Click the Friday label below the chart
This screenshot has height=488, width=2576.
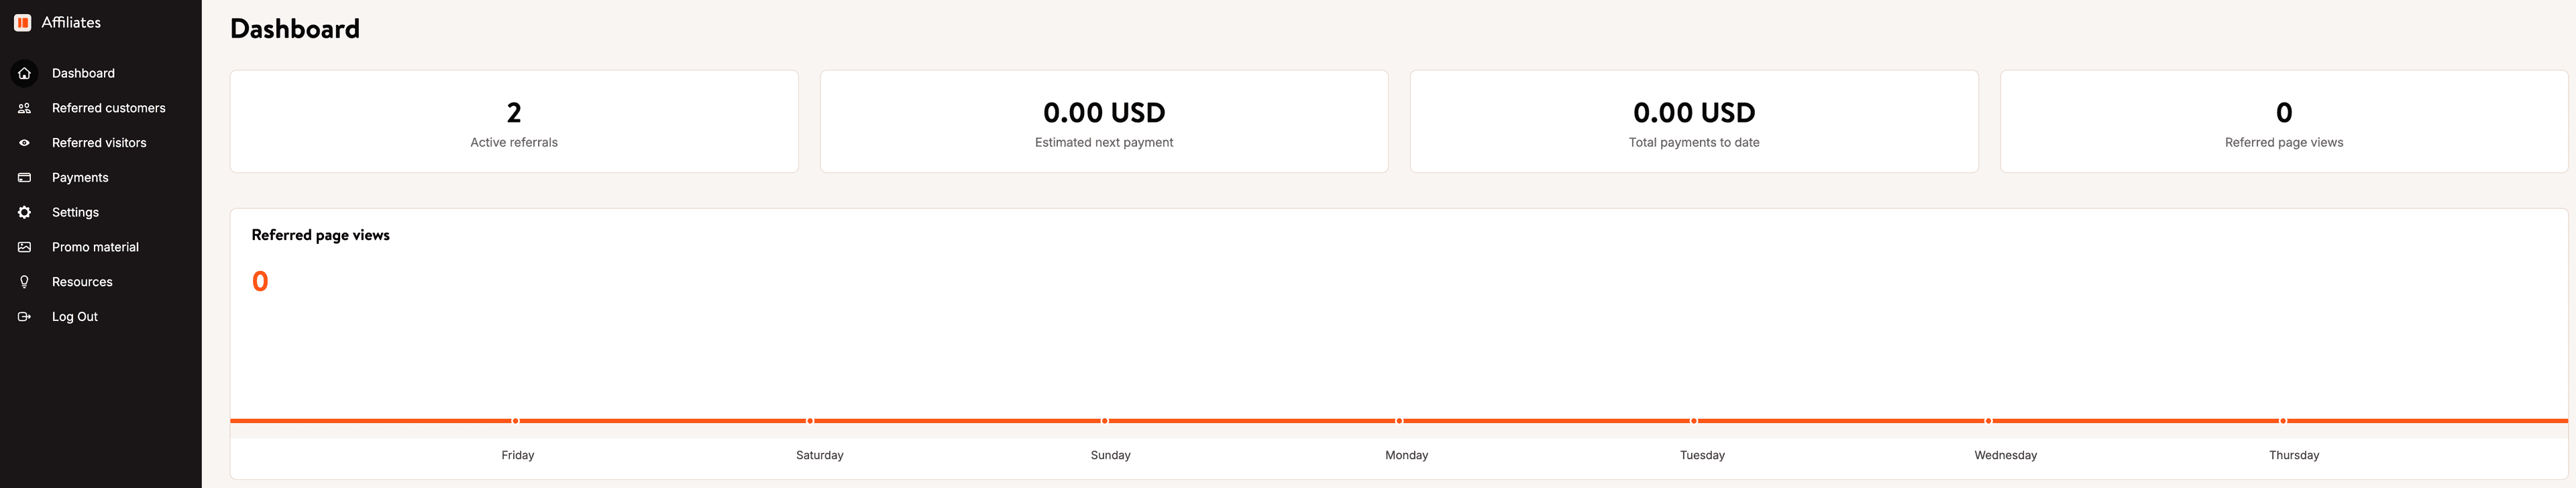pos(518,455)
